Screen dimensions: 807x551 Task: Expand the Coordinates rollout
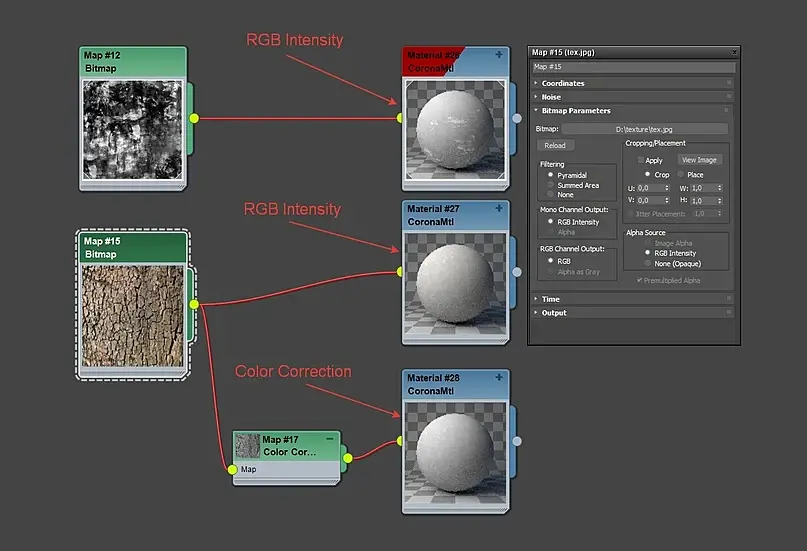click(562, 83)
